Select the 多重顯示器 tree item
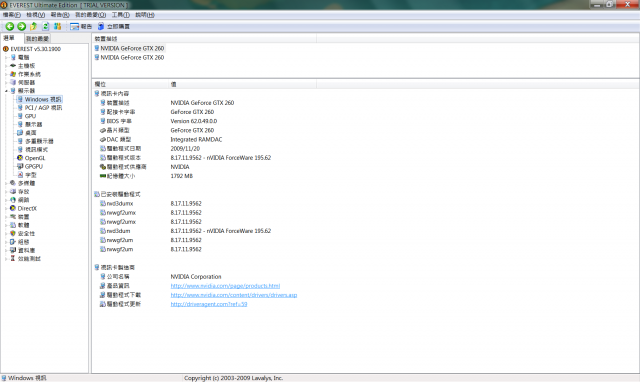640x382 pixels. pyautogui.click(x=39, y=141)
